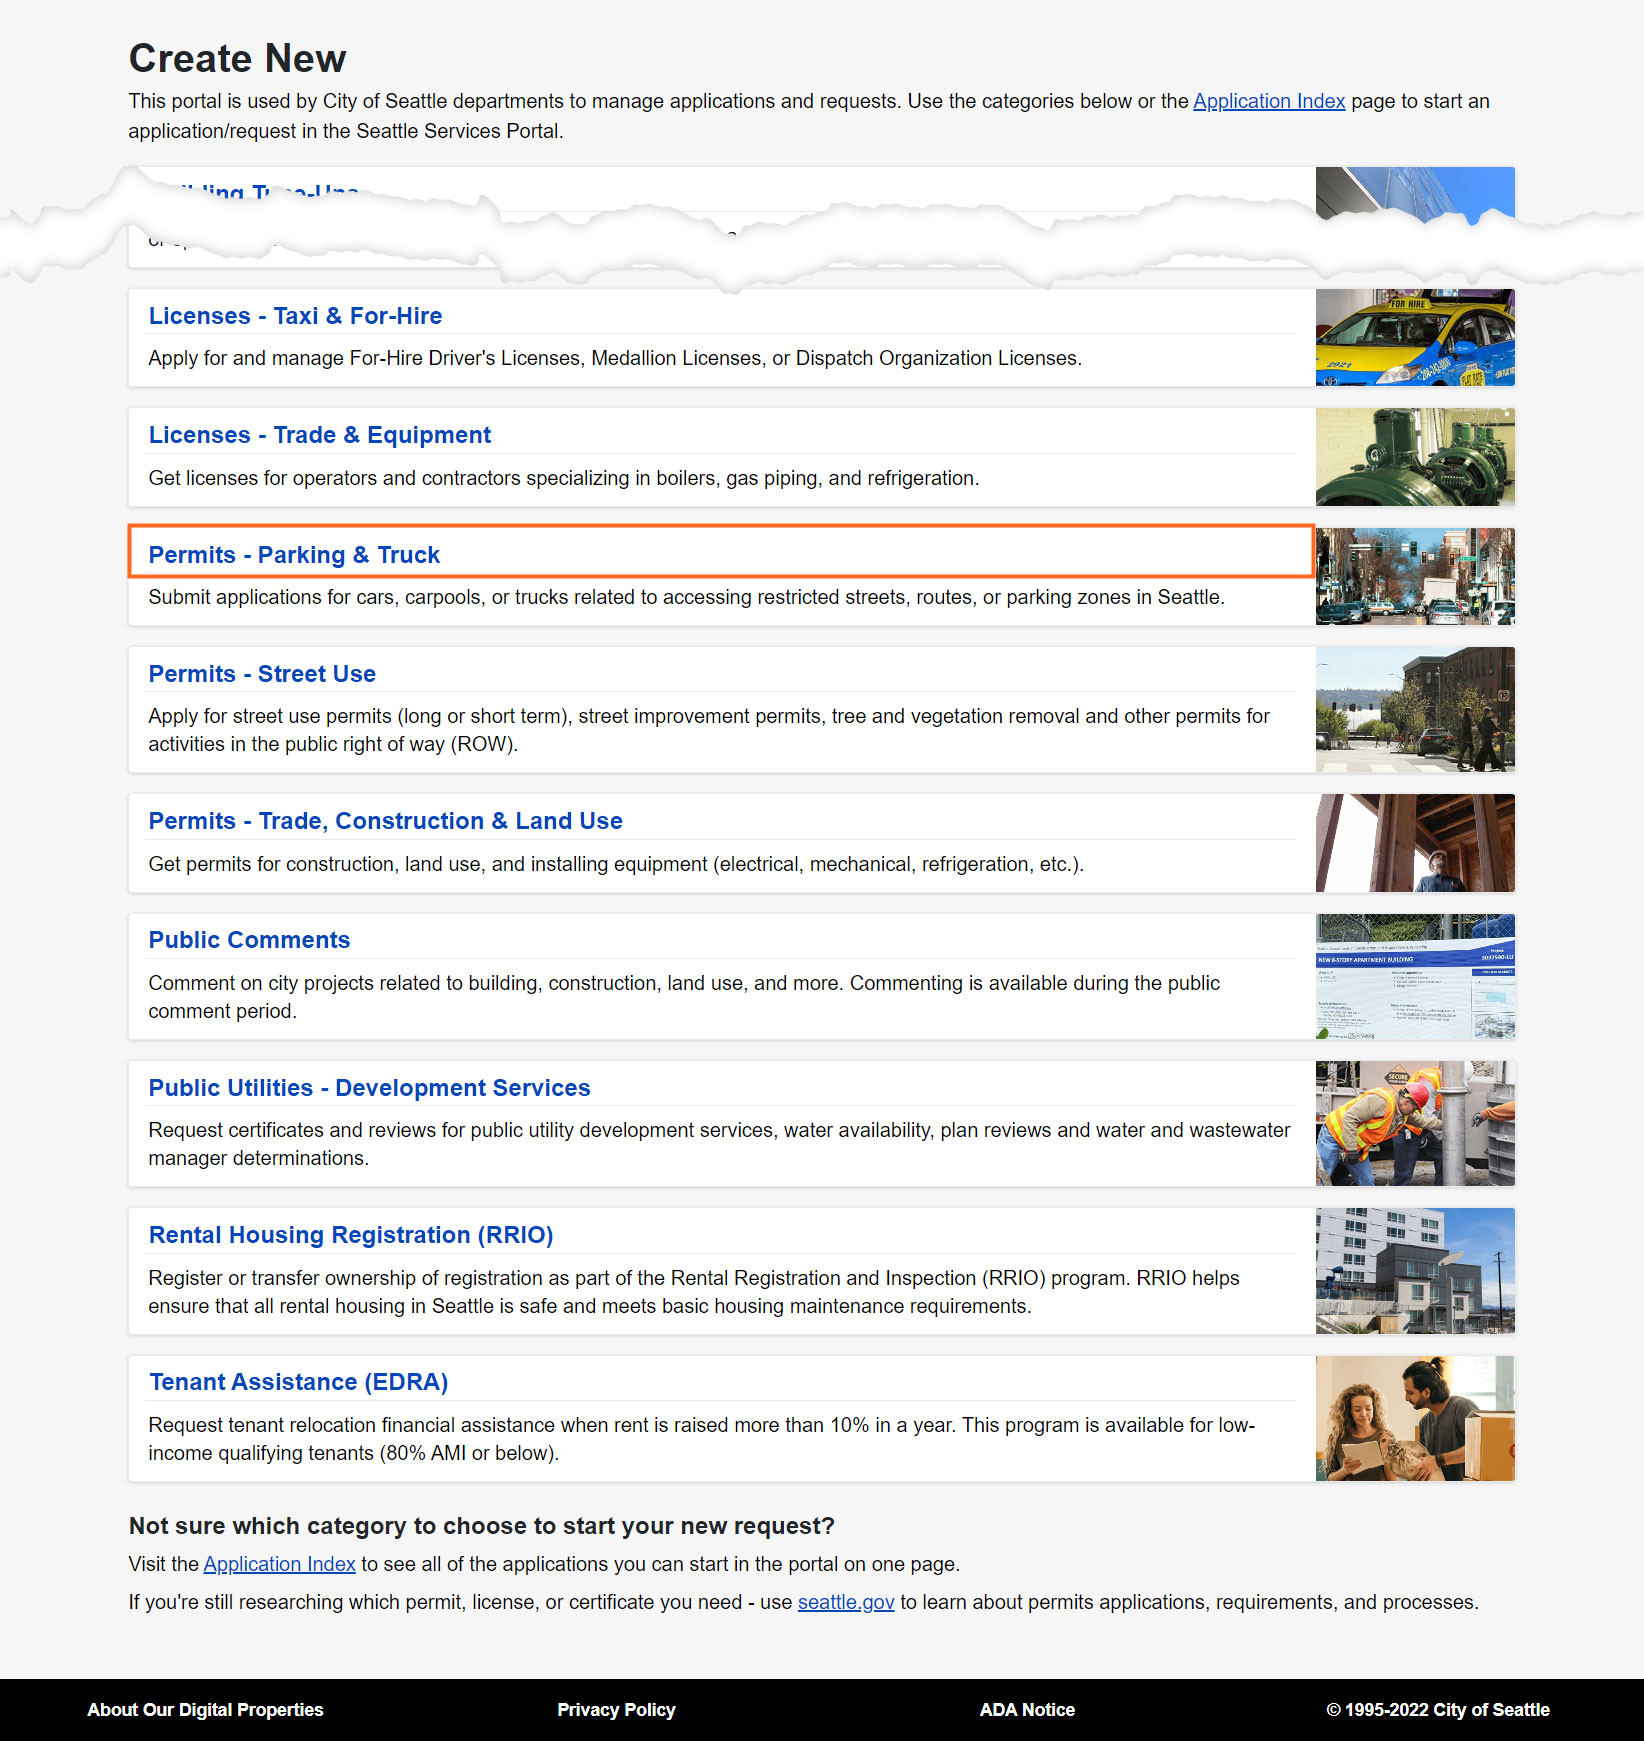Go to Public Comments category
This screenshot has width=1644, height=1741.
249,940
